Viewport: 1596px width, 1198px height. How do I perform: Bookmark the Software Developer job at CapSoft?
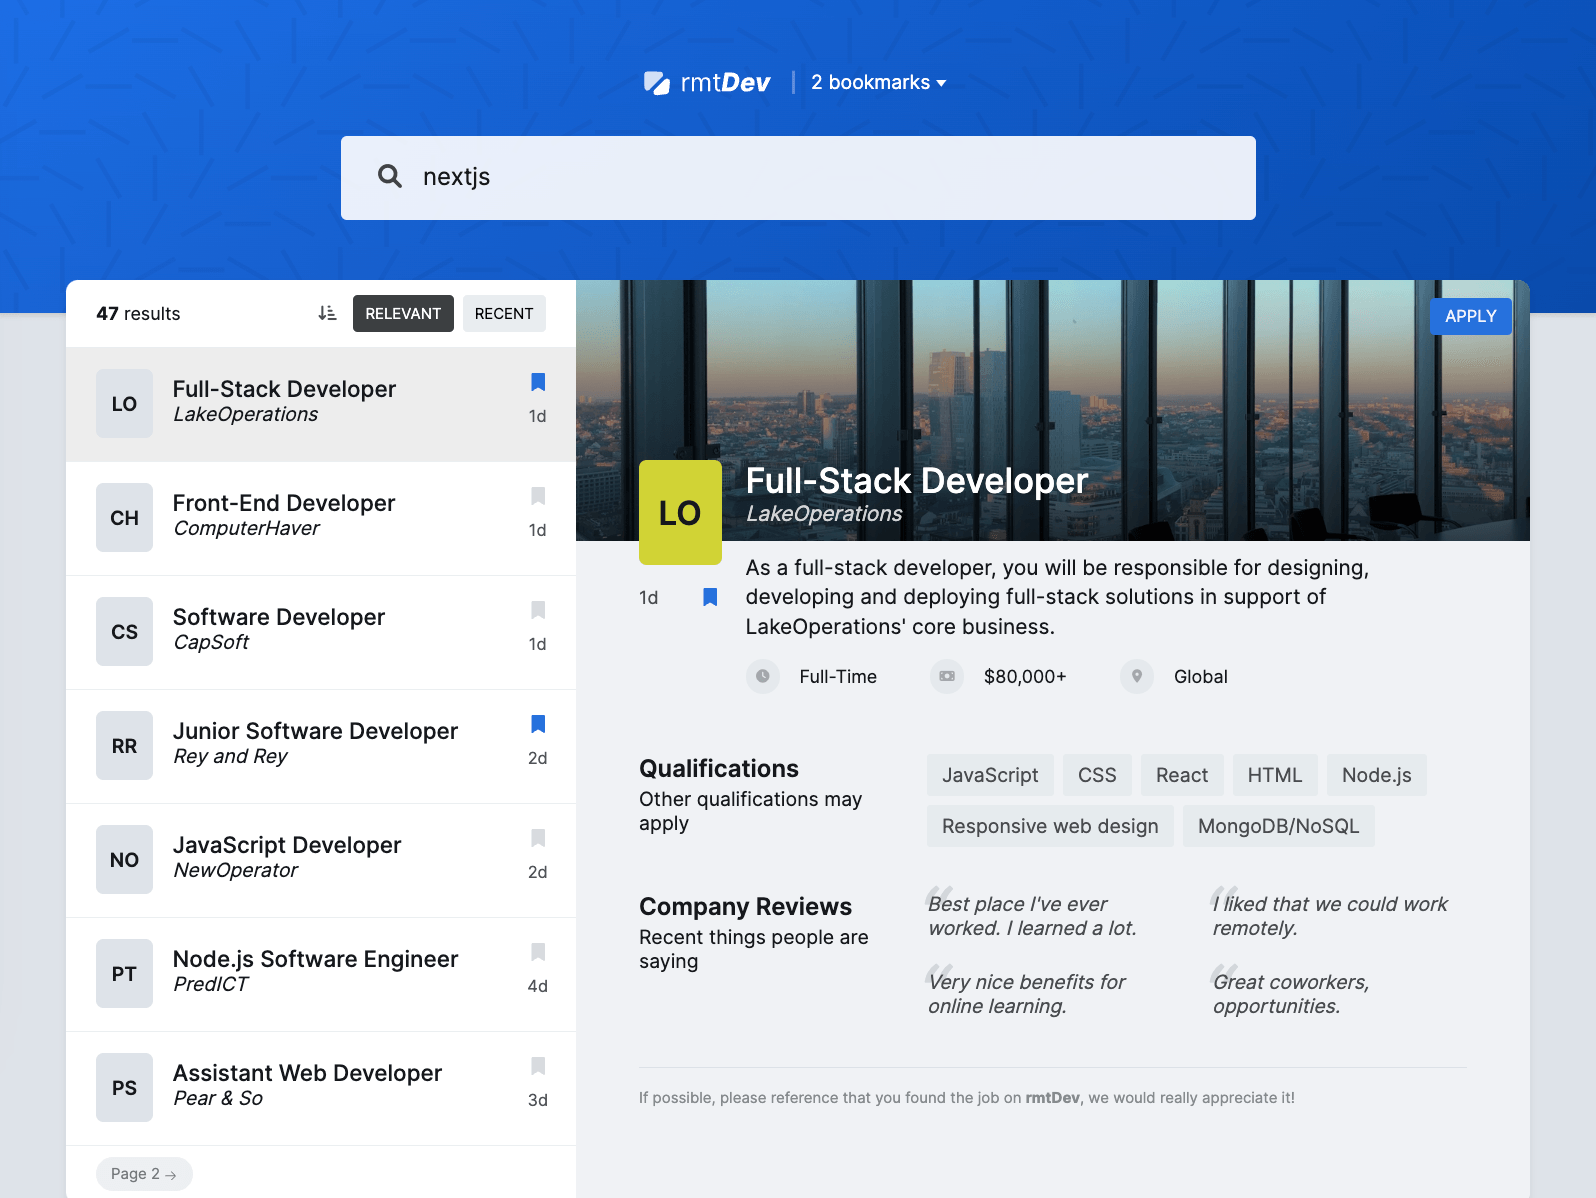[x=538, y=610]
